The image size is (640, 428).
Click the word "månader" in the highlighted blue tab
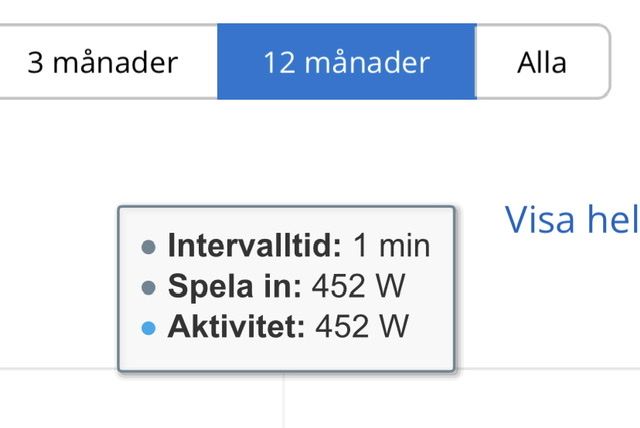379,62
